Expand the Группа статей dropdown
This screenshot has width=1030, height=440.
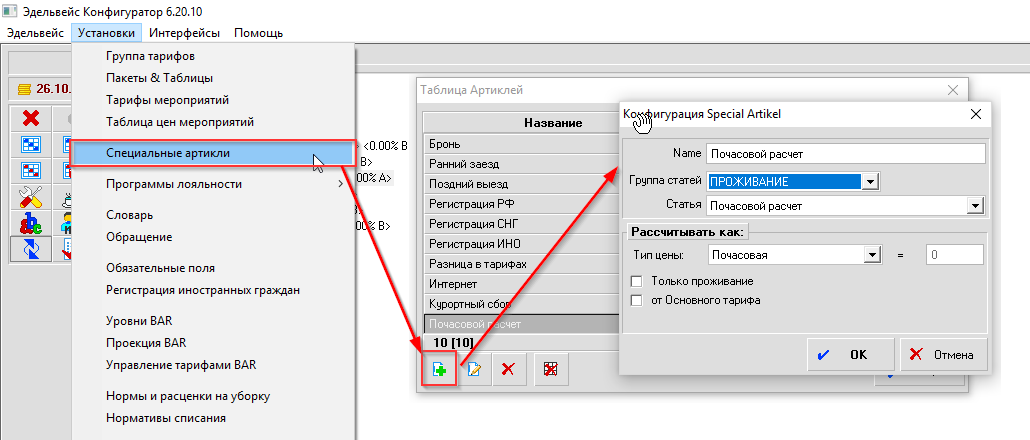click(x=870, y=181)
